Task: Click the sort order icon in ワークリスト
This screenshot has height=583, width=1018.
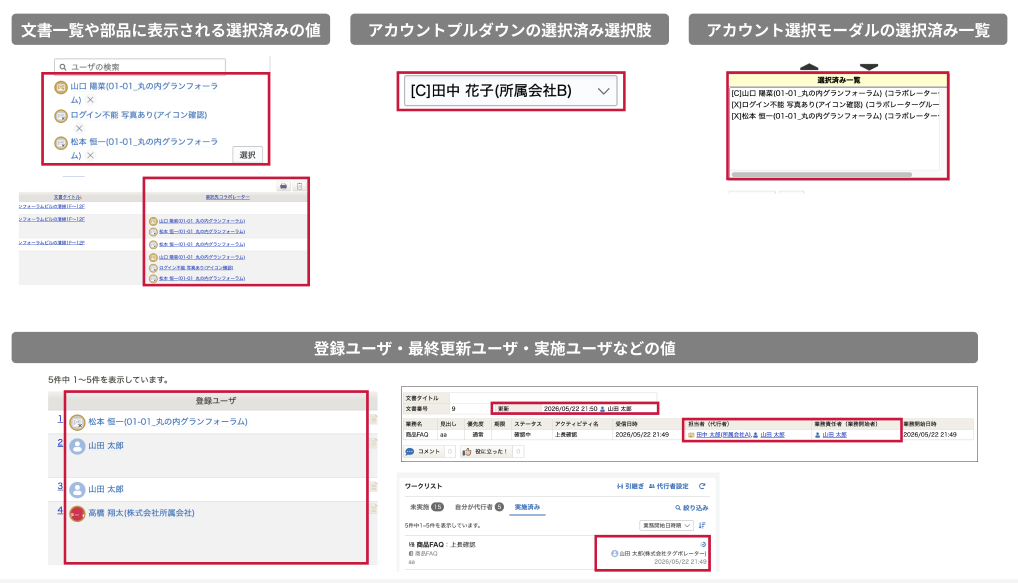Action: click(x=702, y=525)
